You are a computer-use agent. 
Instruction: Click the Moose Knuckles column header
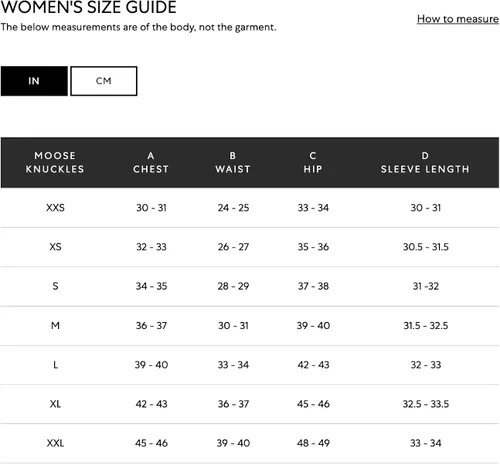tap(55, 162)
